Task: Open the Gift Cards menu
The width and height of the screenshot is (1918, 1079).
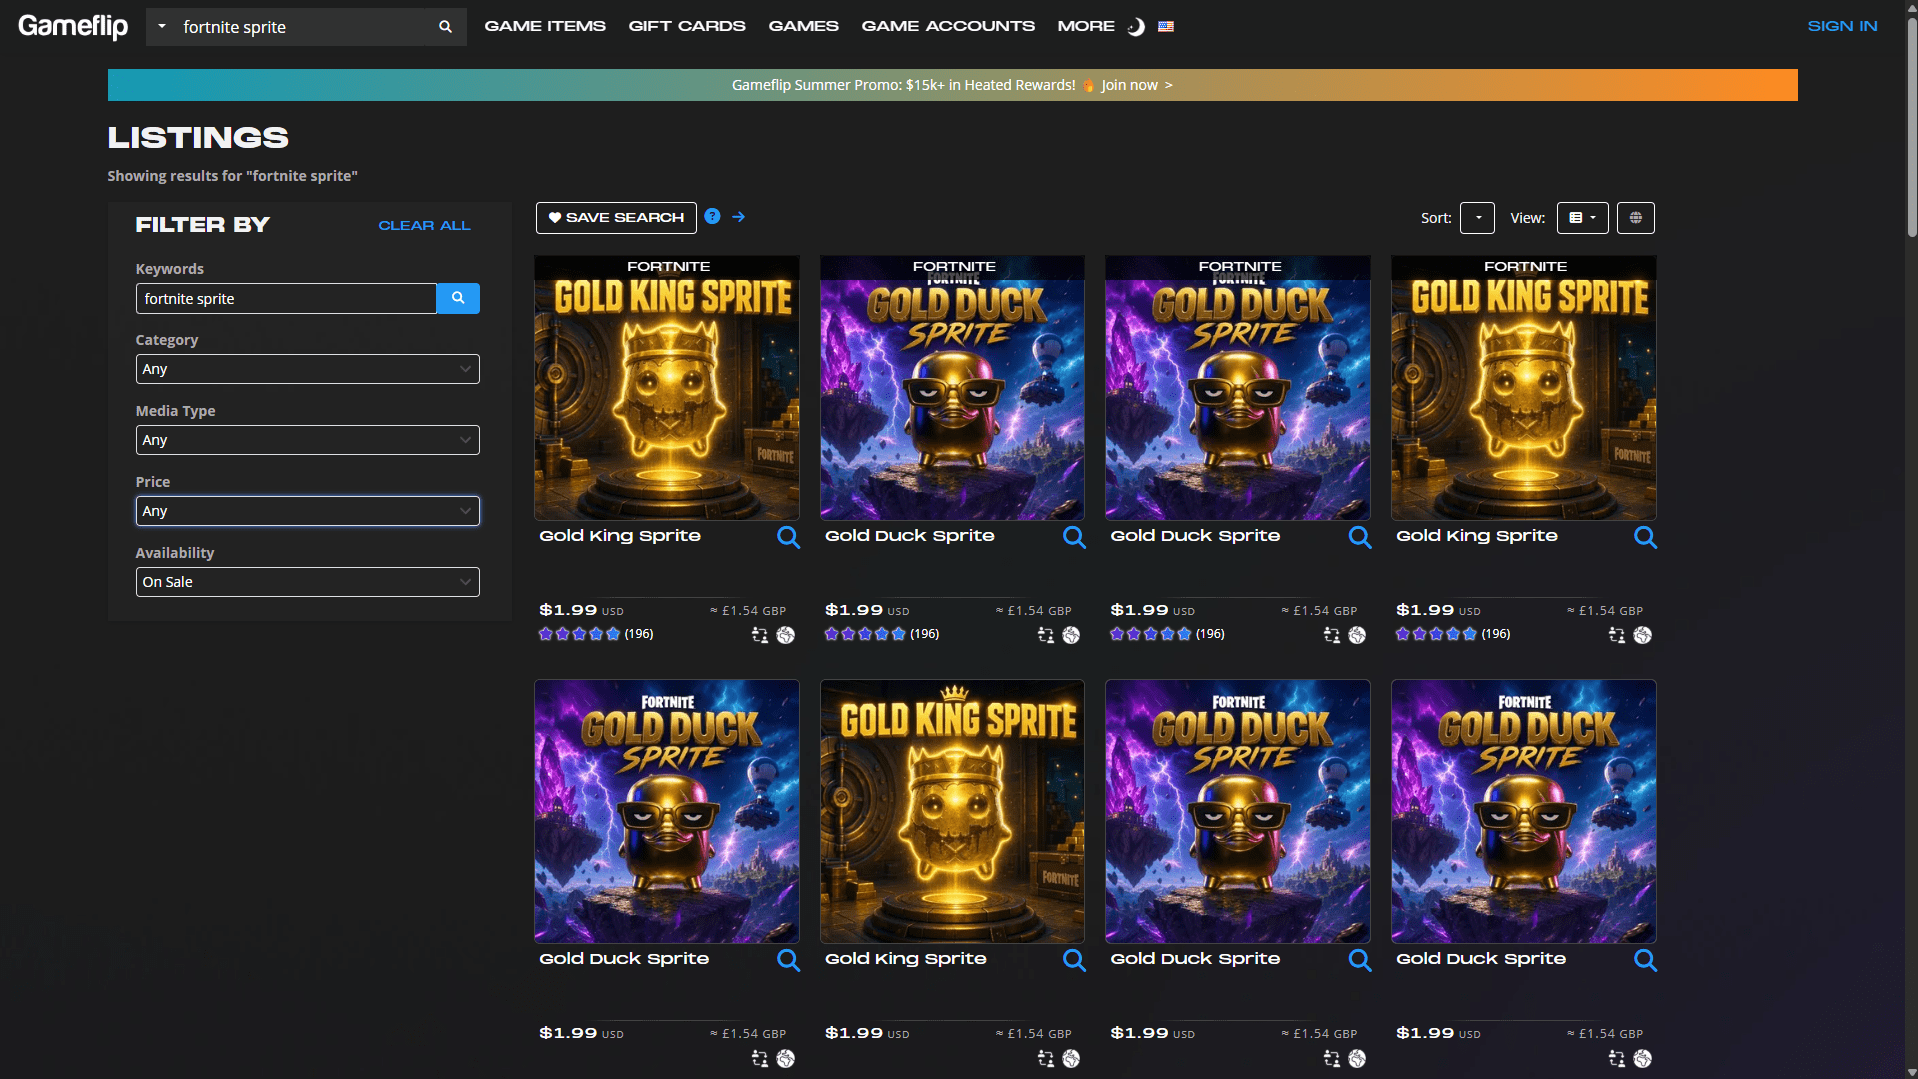Action: point(687,26)
